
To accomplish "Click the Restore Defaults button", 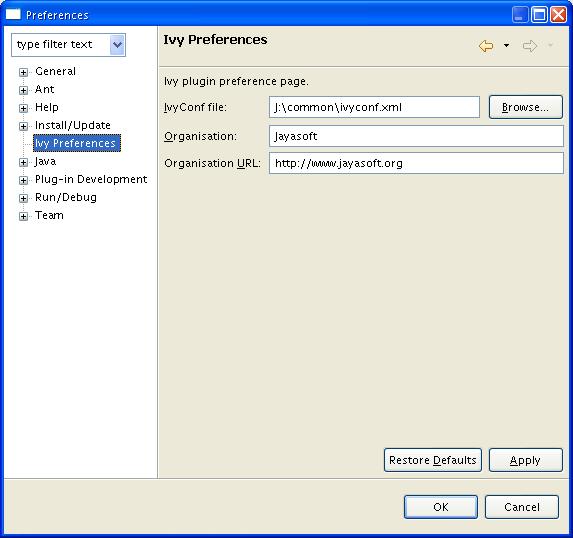I will click(433, 460).
